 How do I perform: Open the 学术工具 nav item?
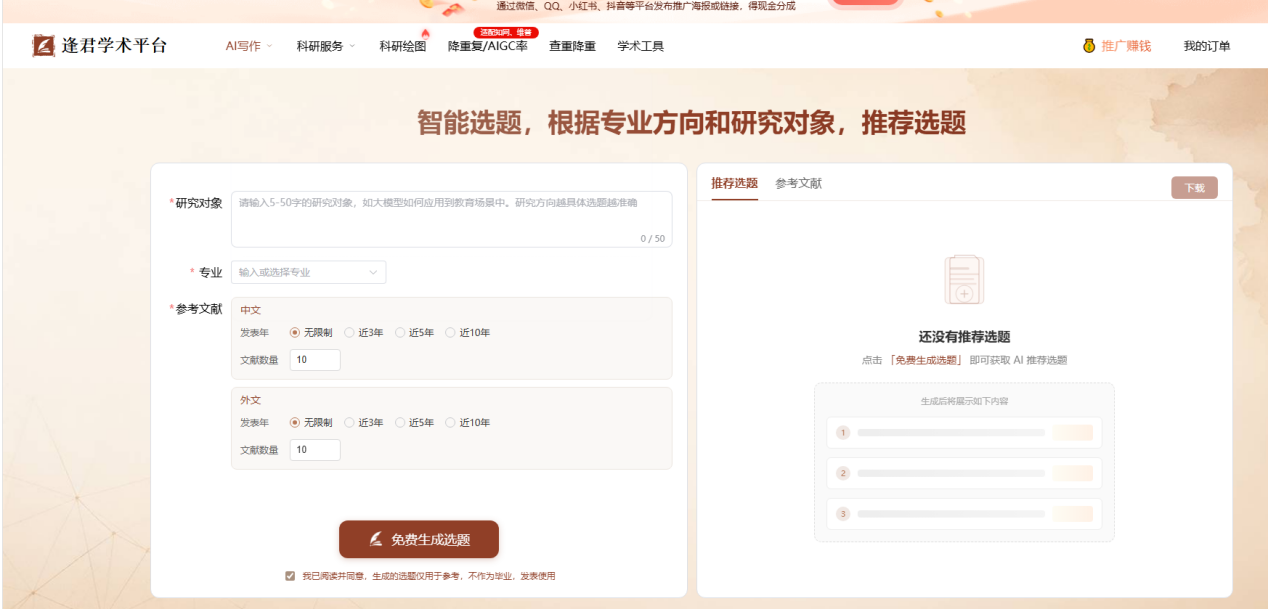coord(640,46)
